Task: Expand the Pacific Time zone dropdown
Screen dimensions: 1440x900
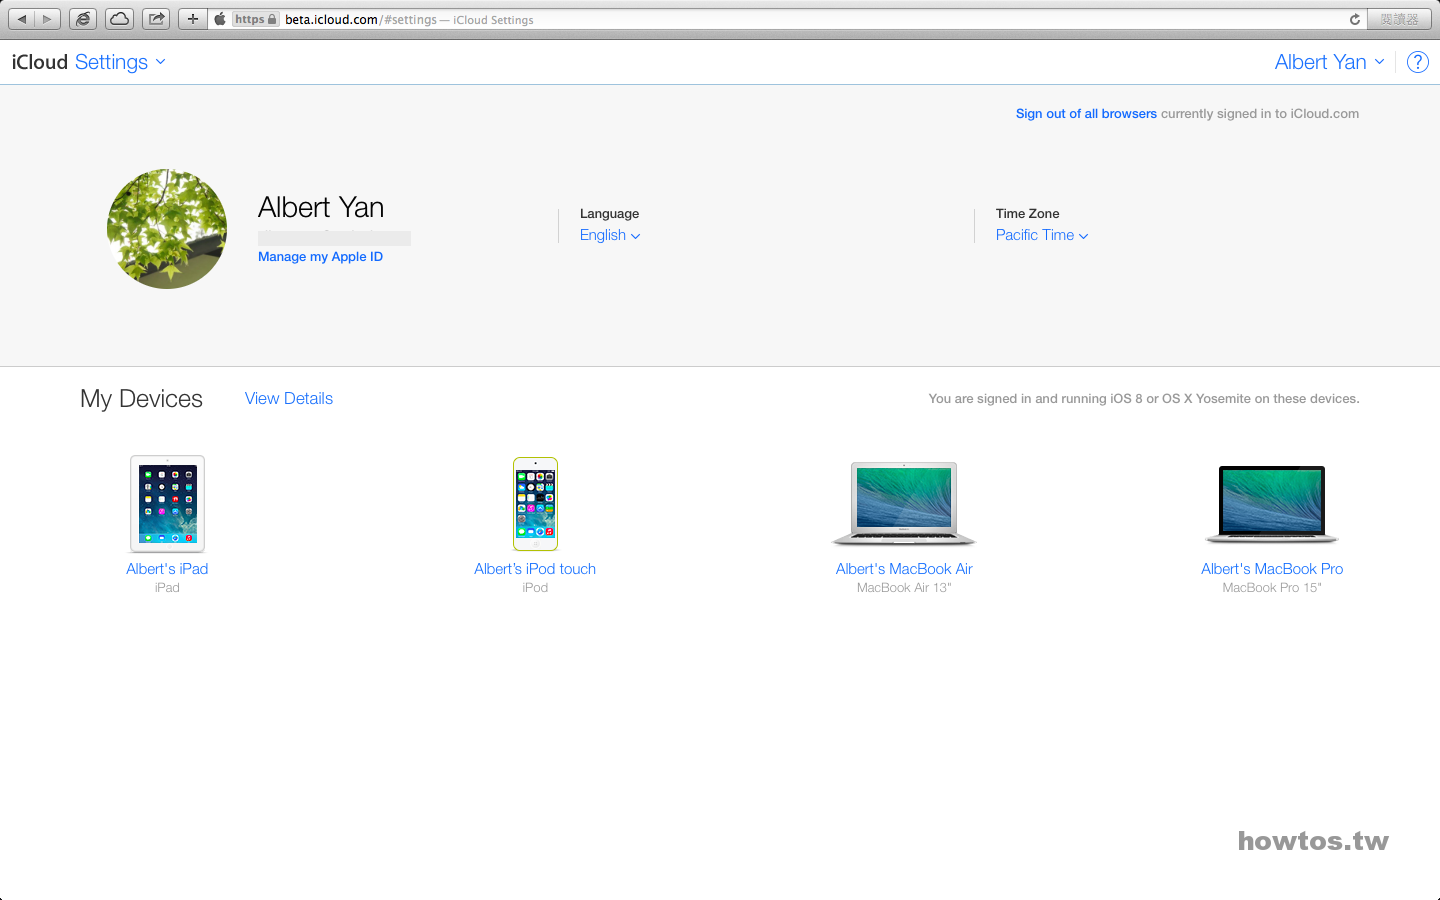Action: click(1042, 235)
